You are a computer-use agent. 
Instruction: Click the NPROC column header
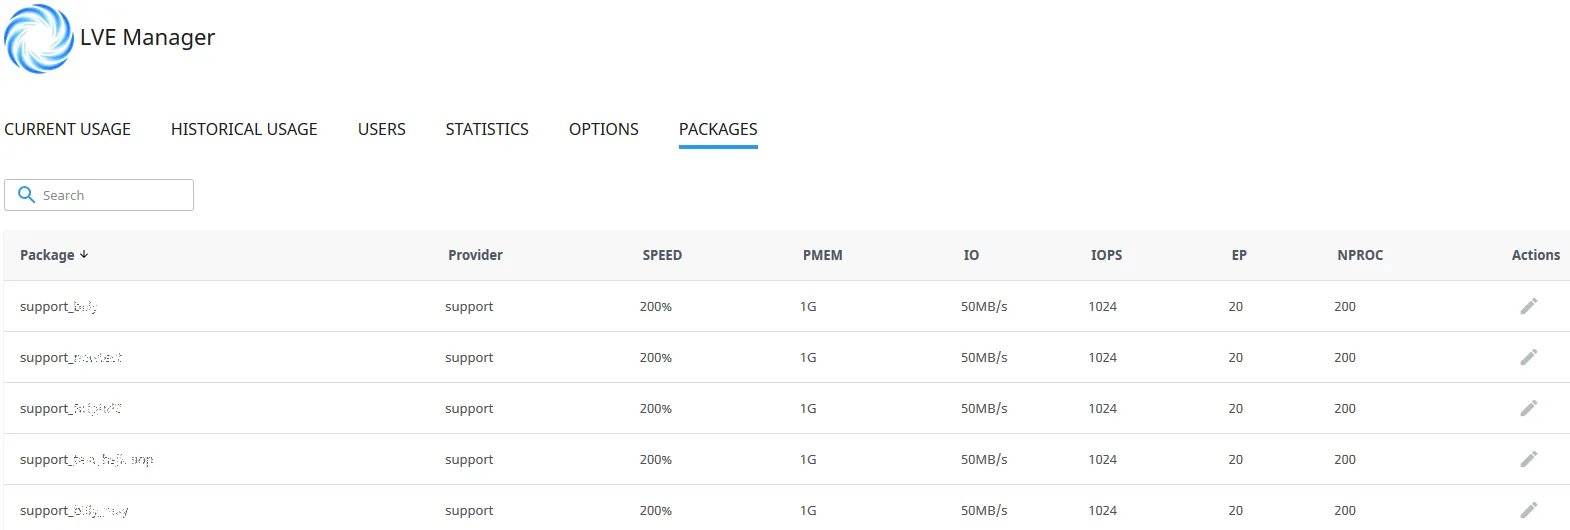pyautogui.click(x=1360, y=255)
